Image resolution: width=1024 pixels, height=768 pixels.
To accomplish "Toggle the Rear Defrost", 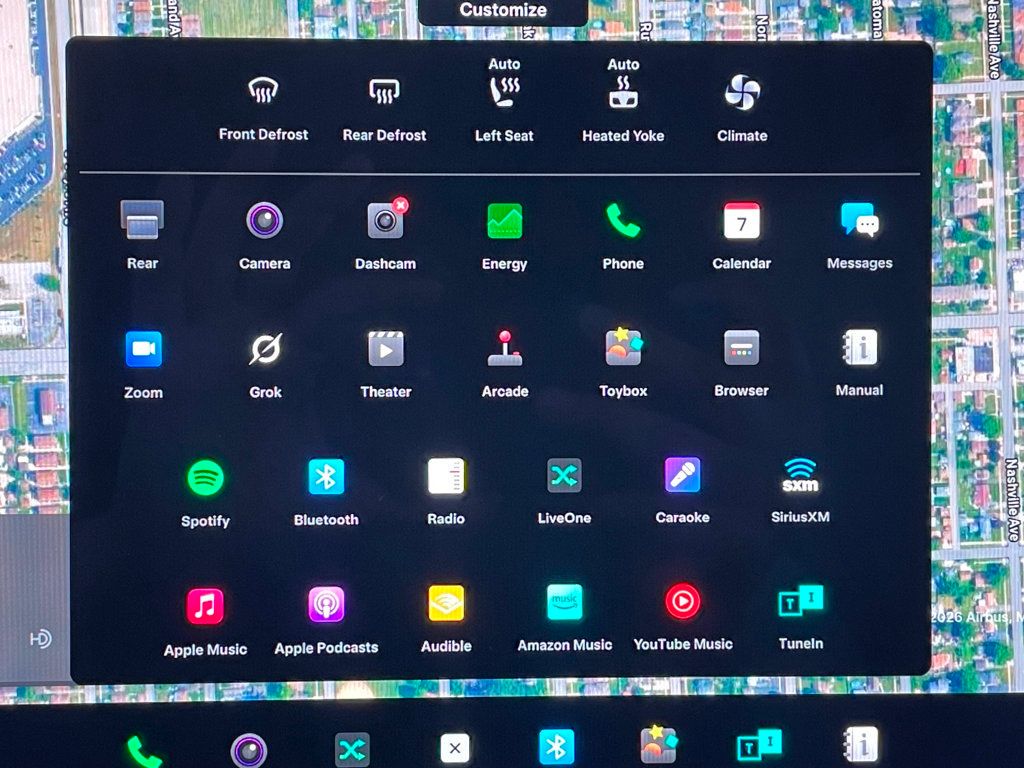I will click(384, 93).
